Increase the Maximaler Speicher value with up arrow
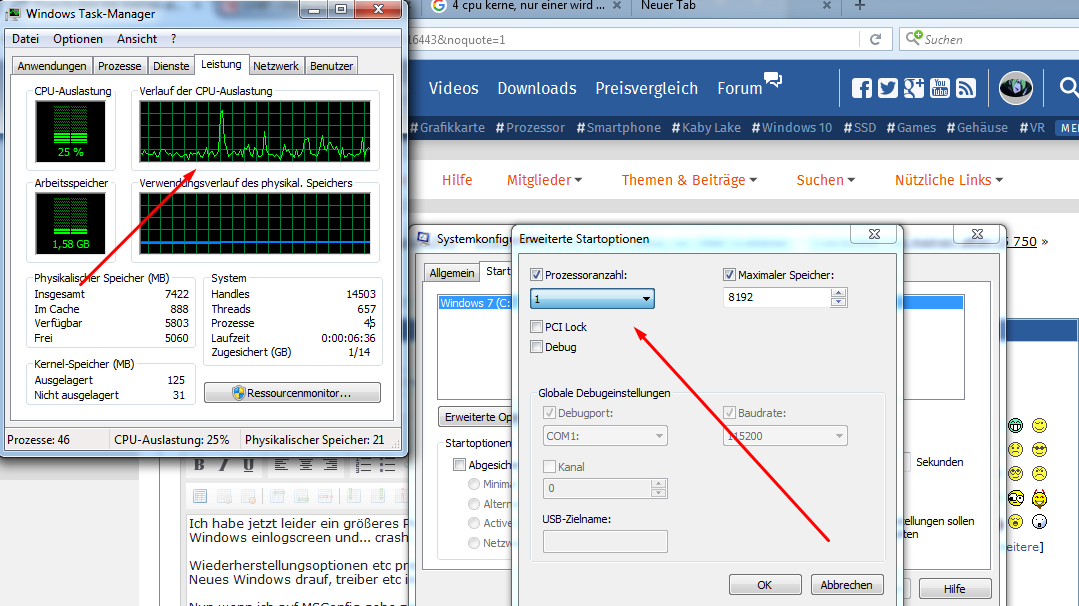 click(838, 293)
